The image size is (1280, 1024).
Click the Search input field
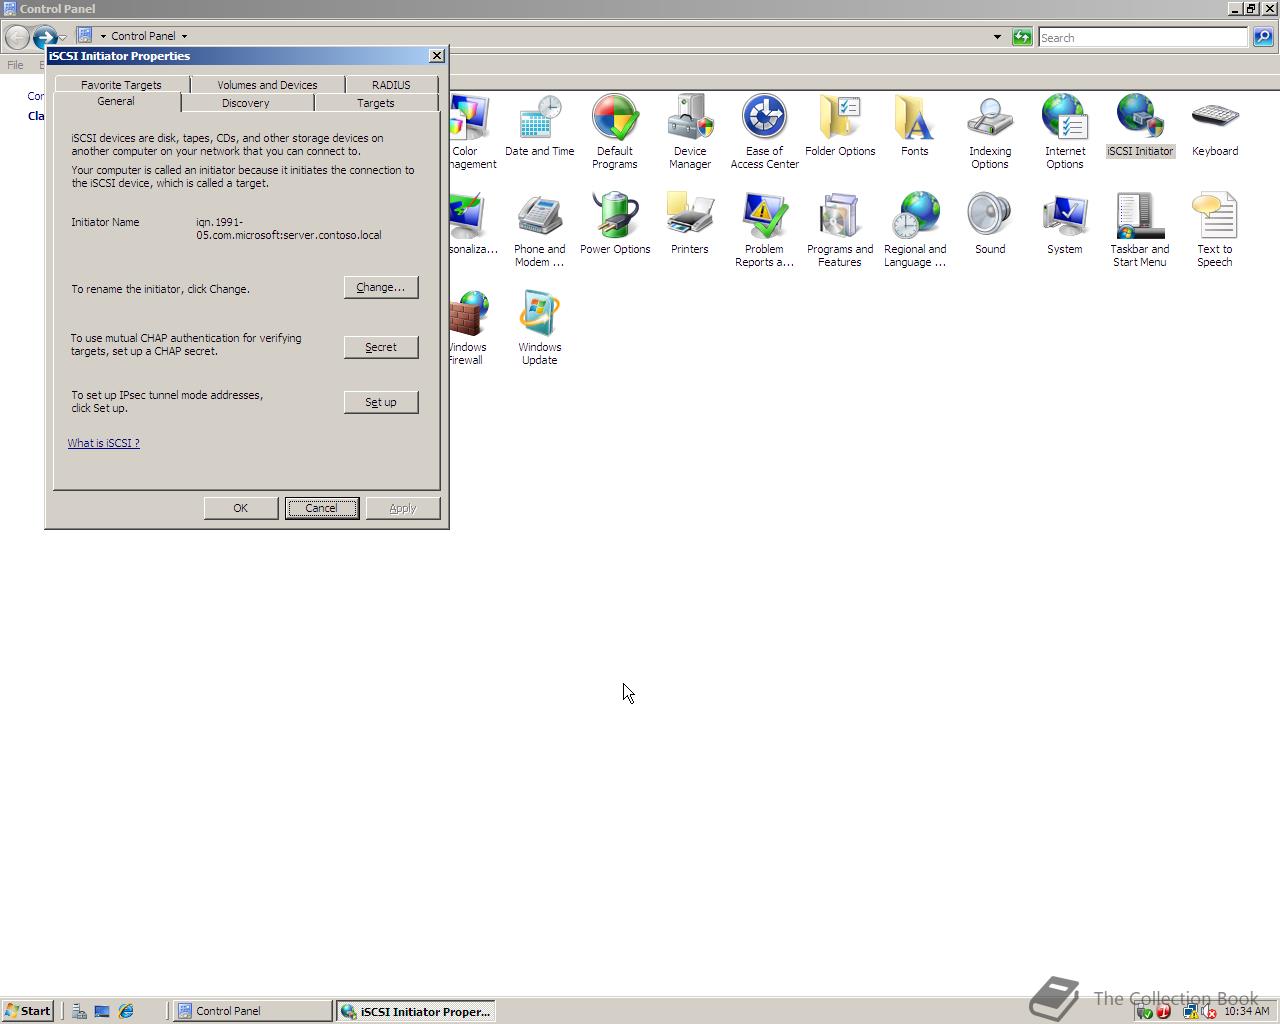click(x=1143, y=38)
